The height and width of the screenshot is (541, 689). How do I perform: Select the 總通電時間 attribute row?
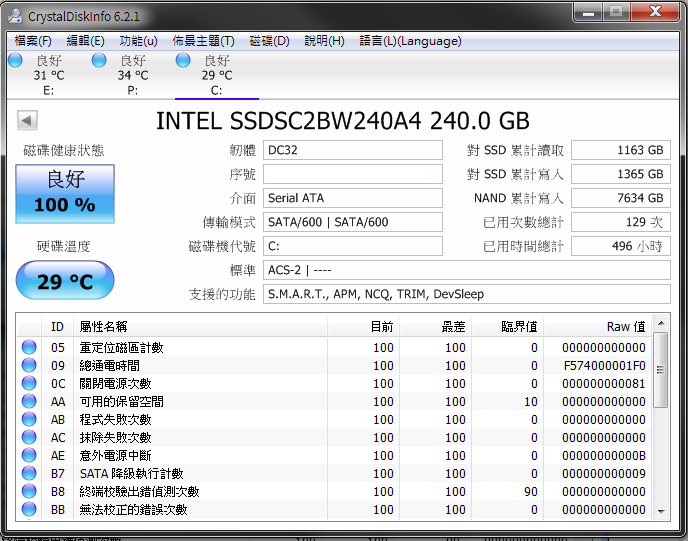point(334,365)
